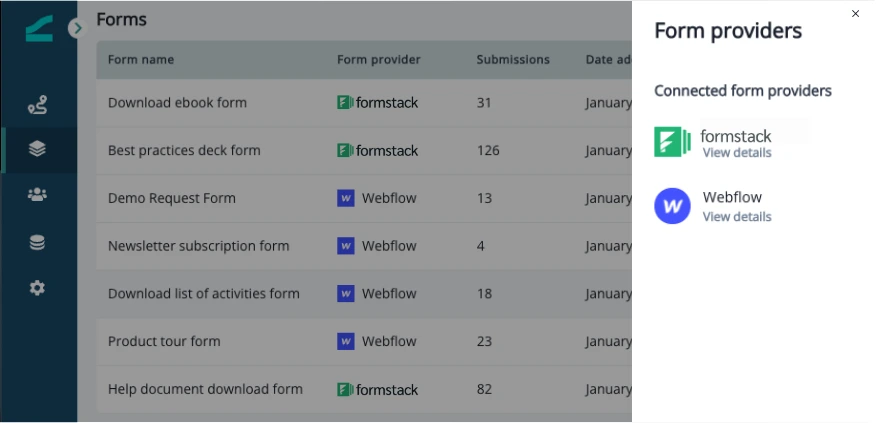877x423 pixels.
Task: Sort by the Form name column header
Action: 141,60
